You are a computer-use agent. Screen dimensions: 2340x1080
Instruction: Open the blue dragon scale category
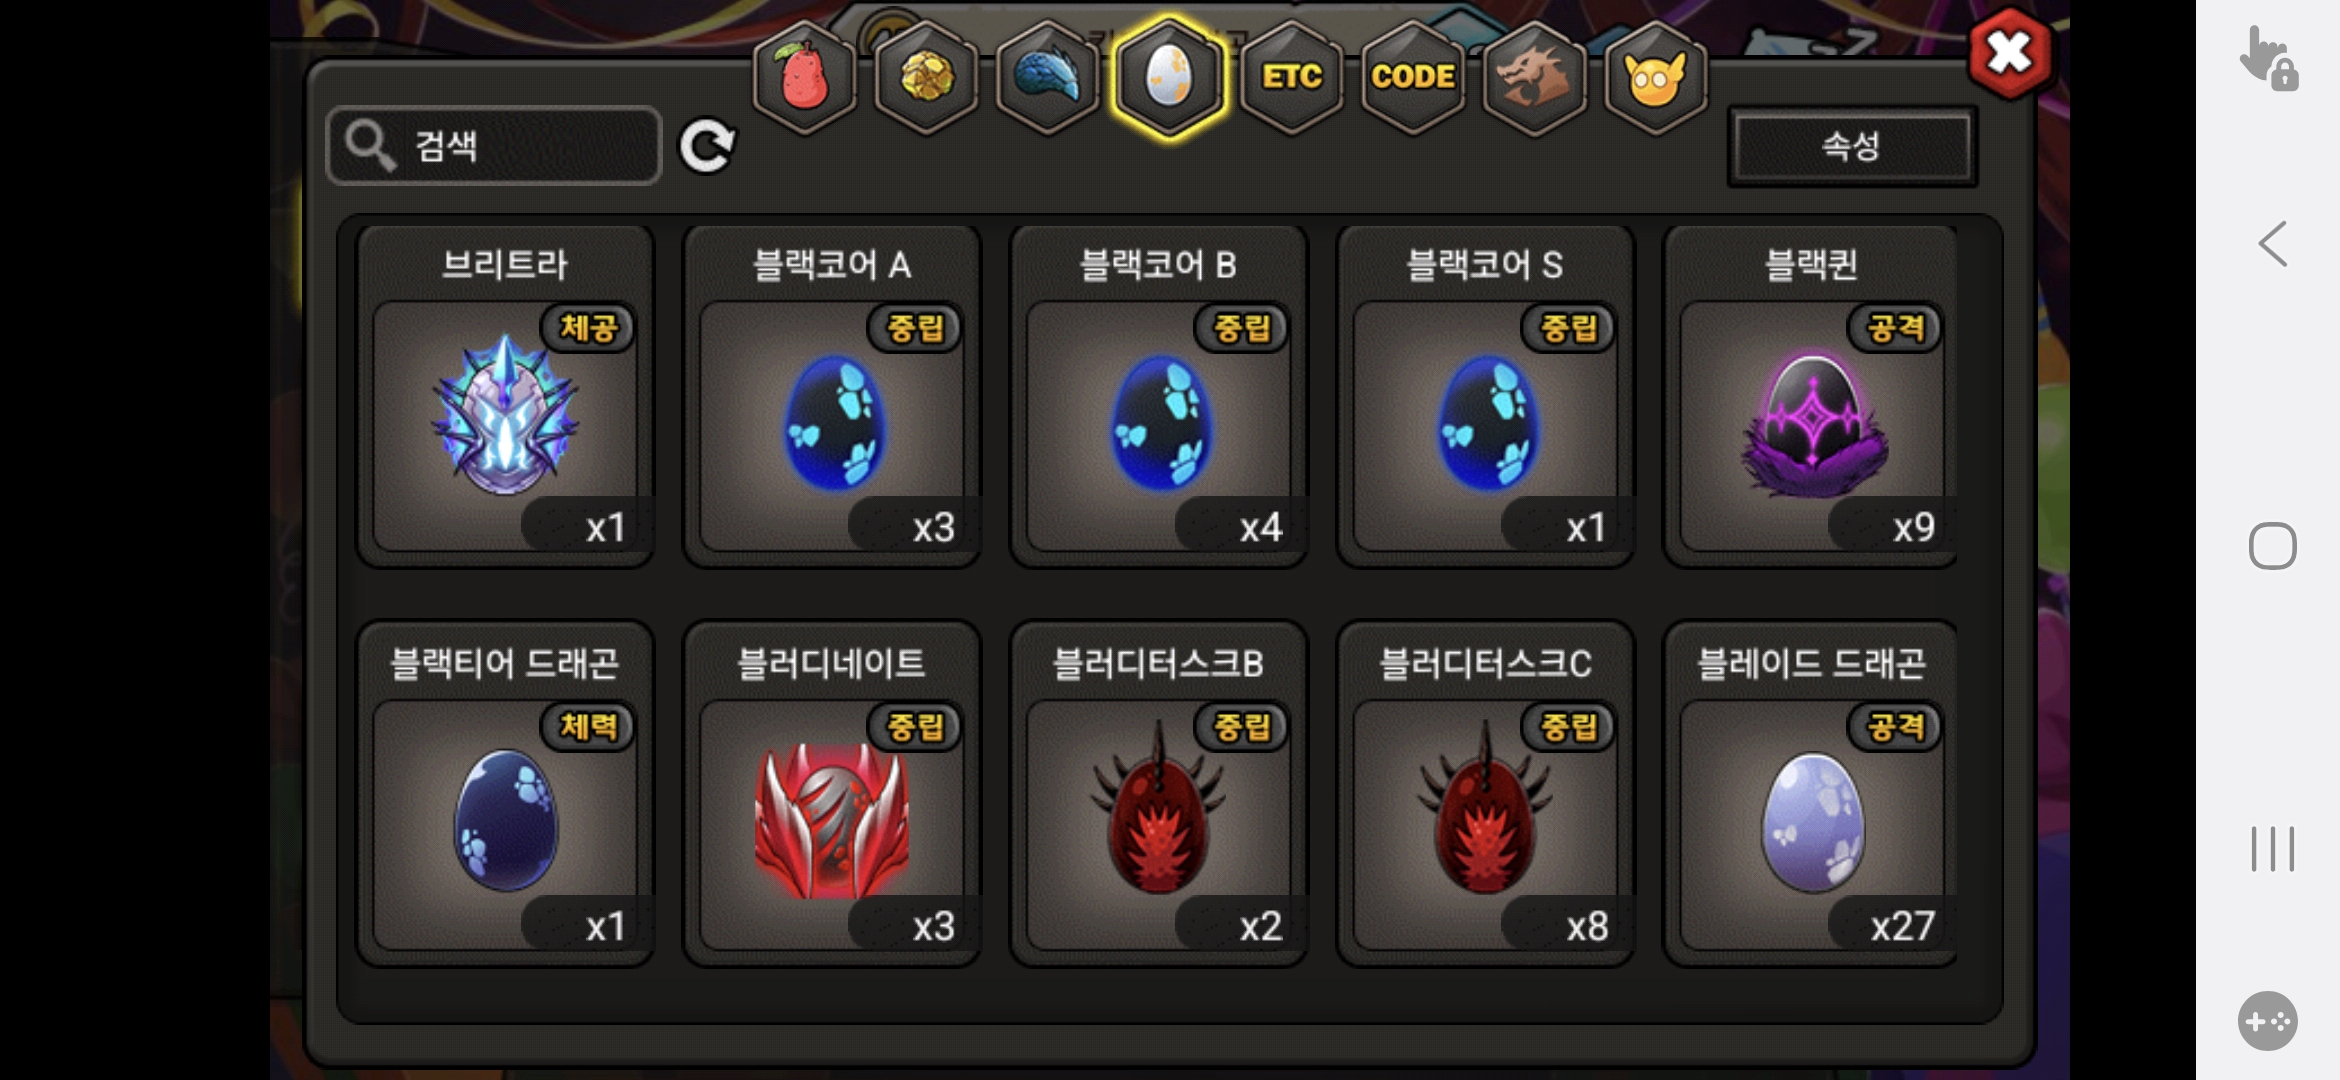pos(1048,77)
